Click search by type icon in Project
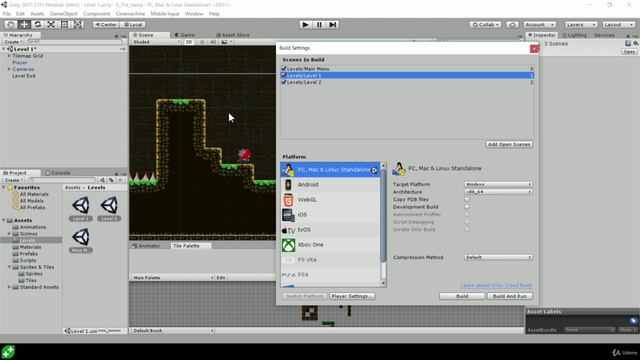 (x=102, y=180)
